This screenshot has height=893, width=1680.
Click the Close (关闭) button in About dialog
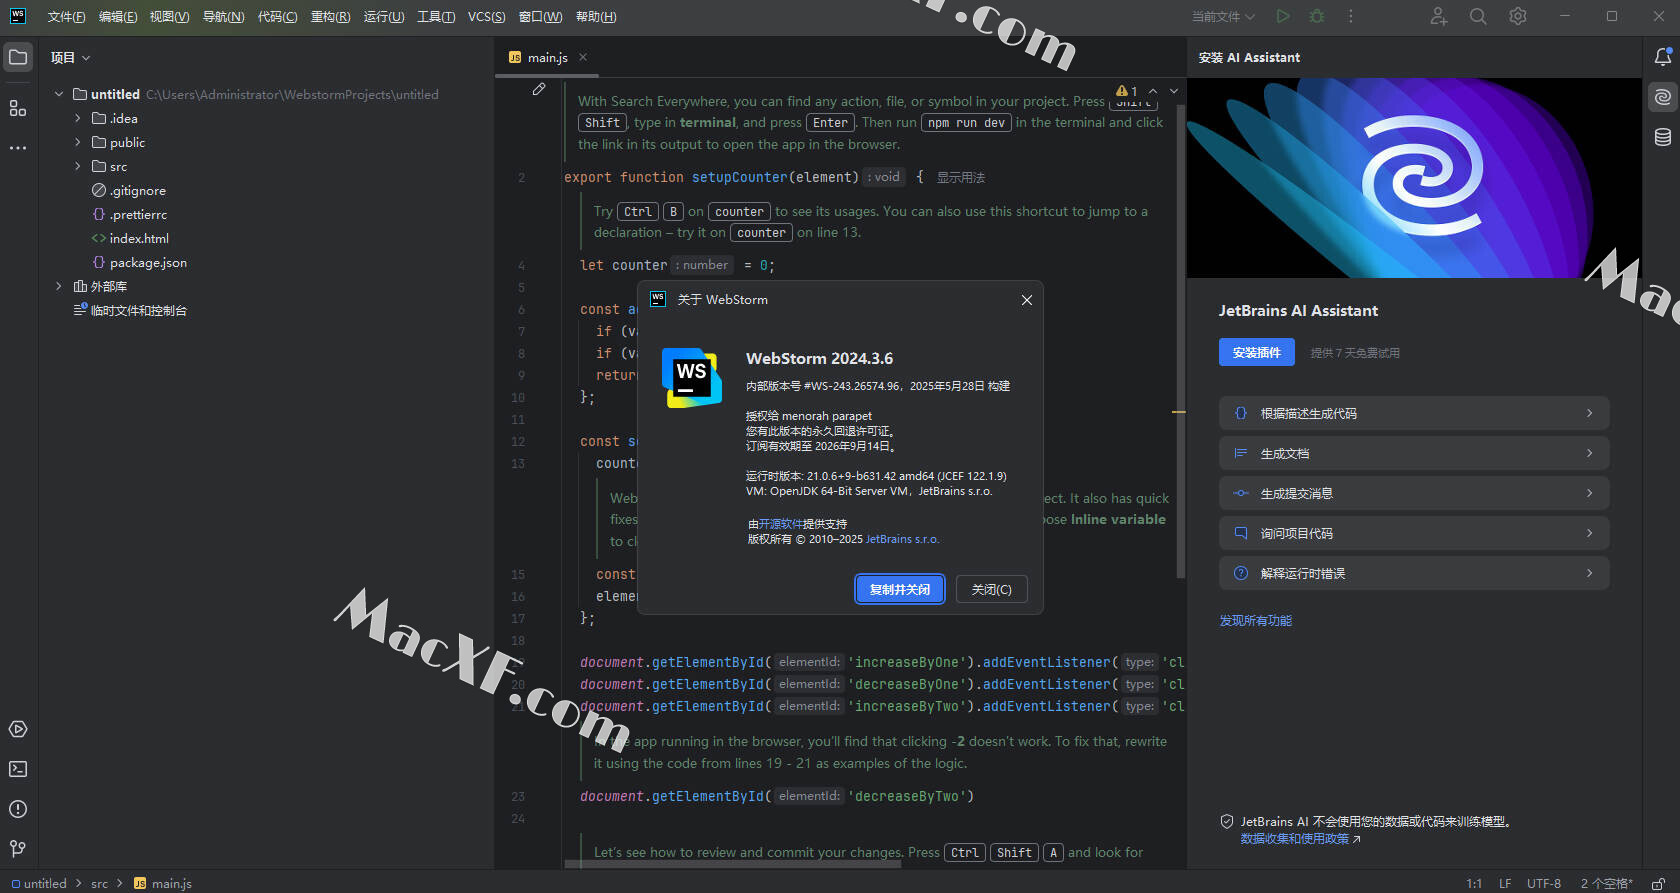point(991,589)
